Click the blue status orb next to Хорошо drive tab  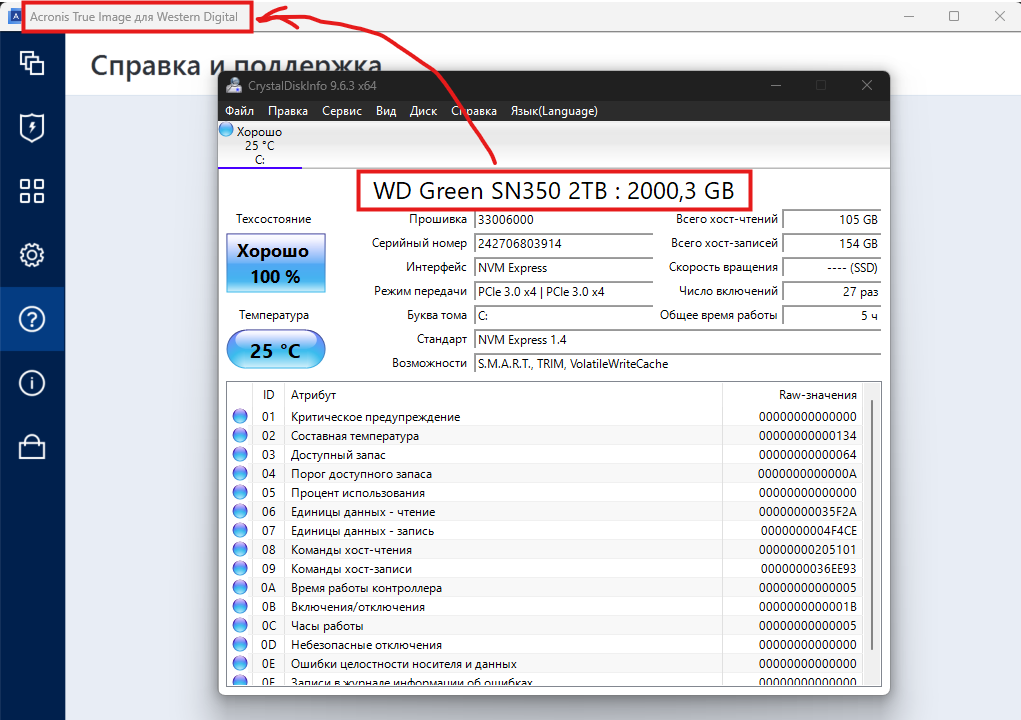226,130
